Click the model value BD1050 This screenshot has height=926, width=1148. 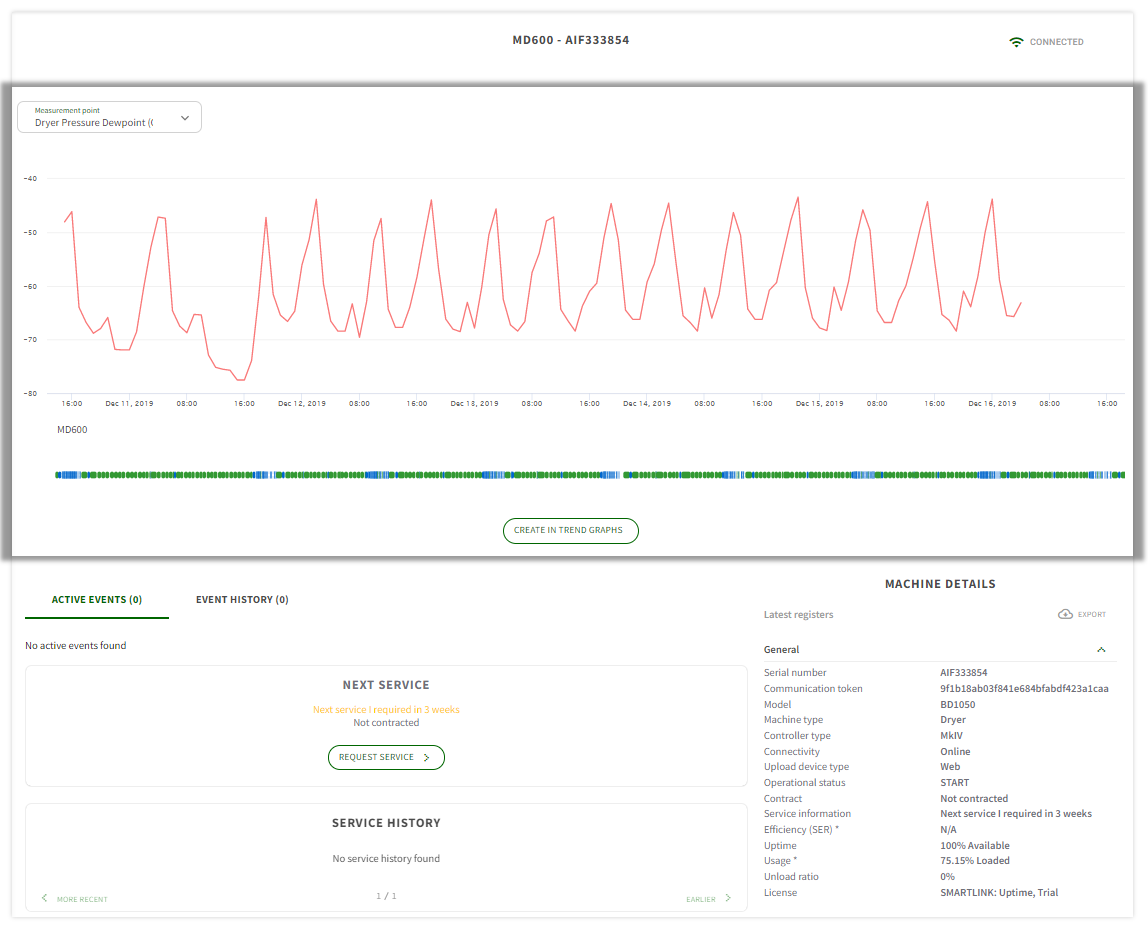(958, 705)
